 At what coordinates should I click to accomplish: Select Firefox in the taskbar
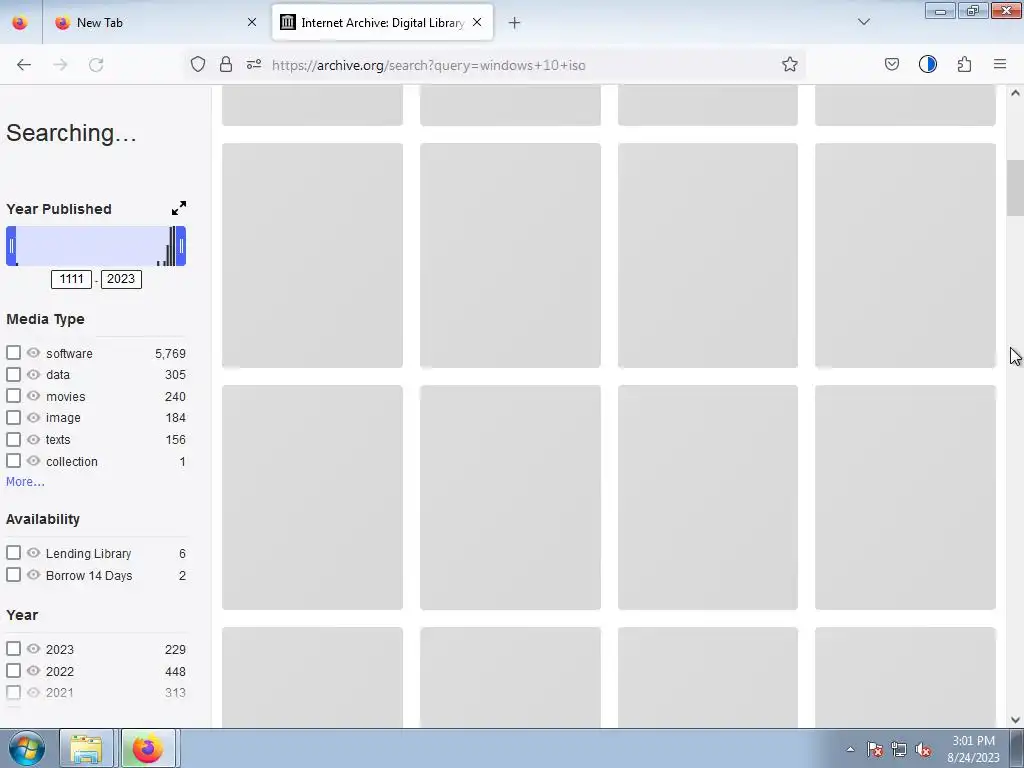pos(148,748)
